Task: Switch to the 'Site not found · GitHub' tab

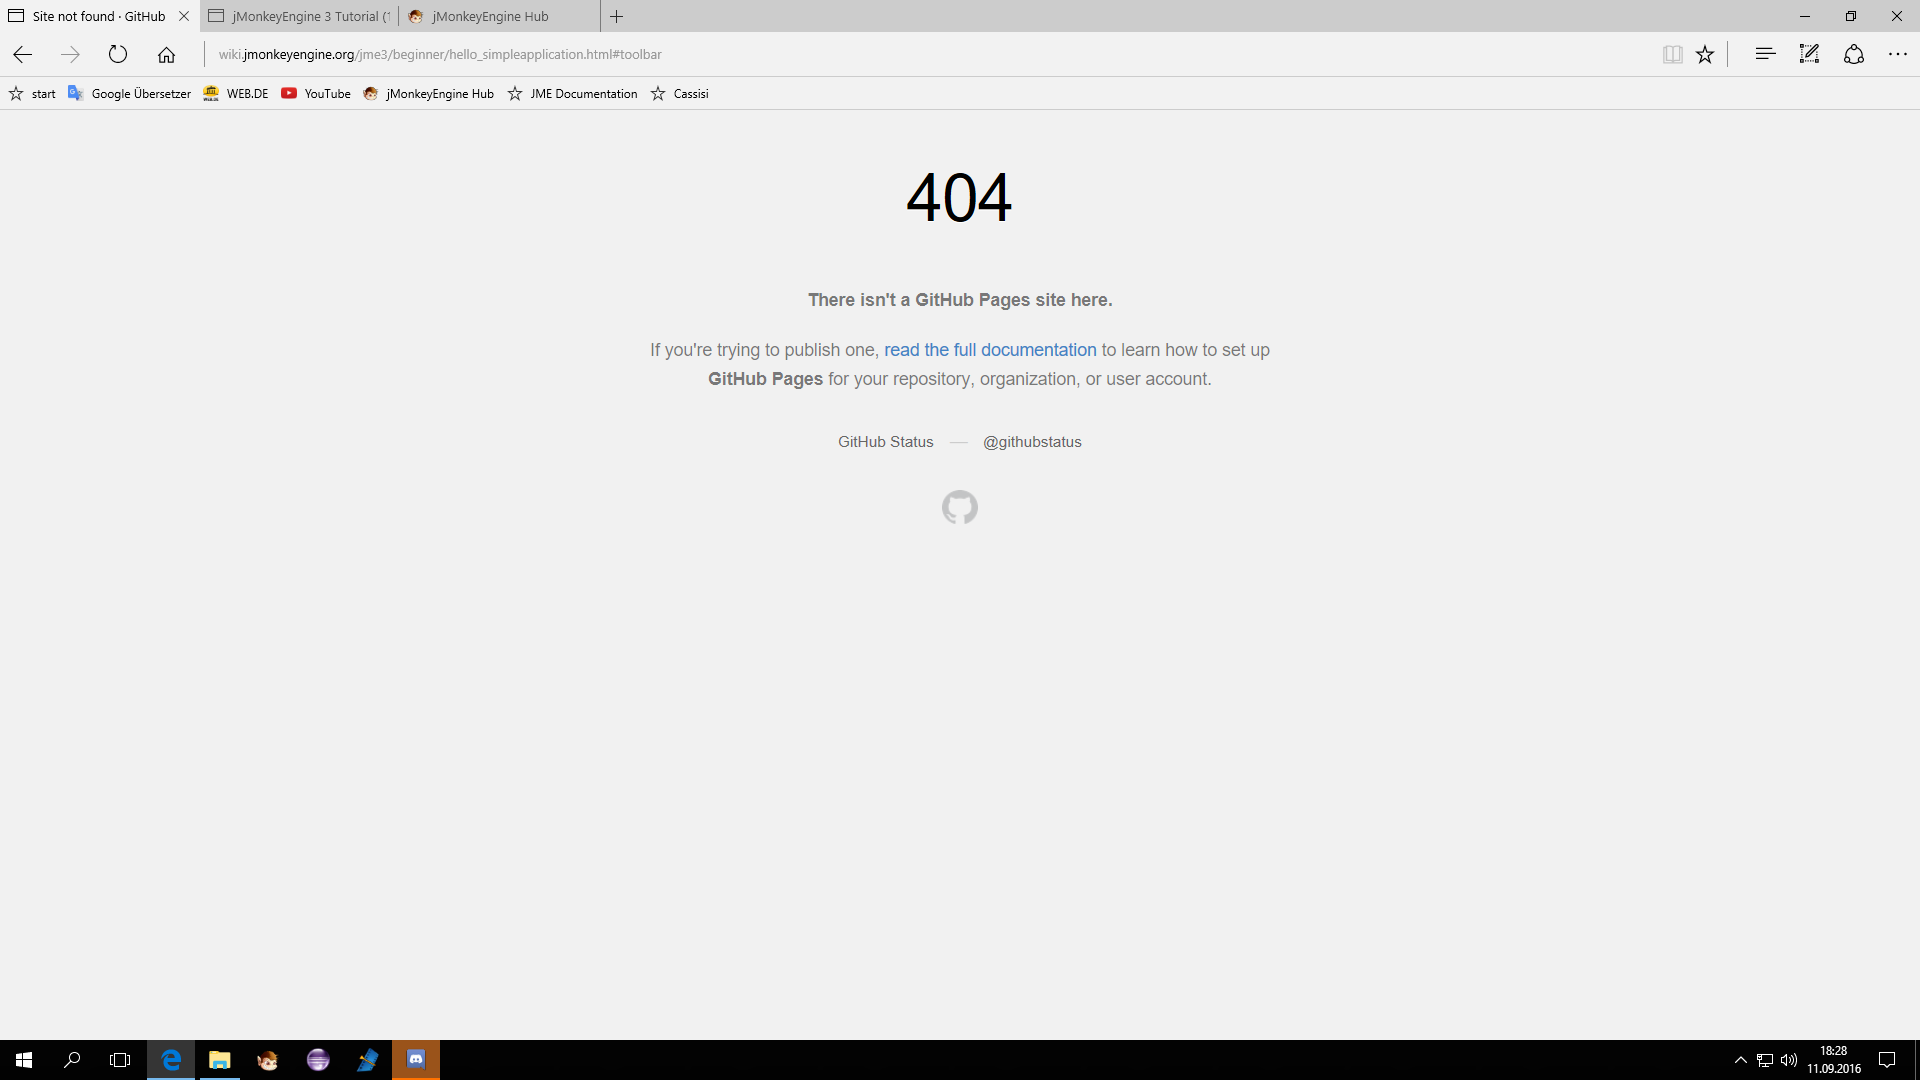Action: 99,16
